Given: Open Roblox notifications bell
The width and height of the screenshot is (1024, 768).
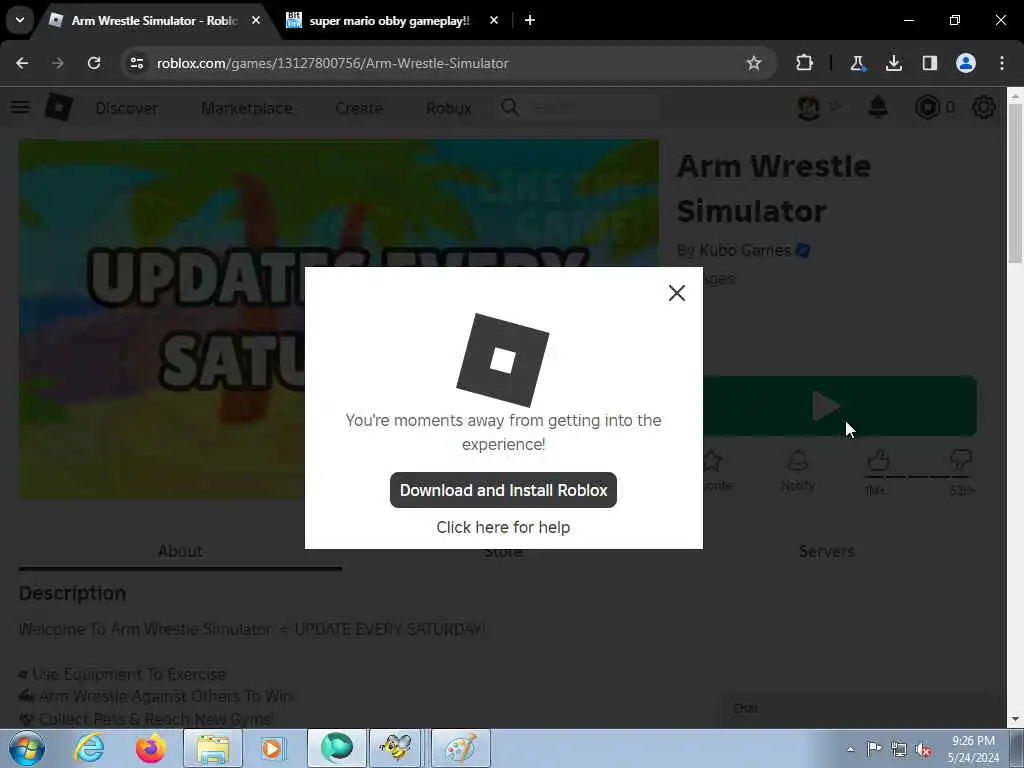Looking at the screenshot, I should [x=878, y=107].
